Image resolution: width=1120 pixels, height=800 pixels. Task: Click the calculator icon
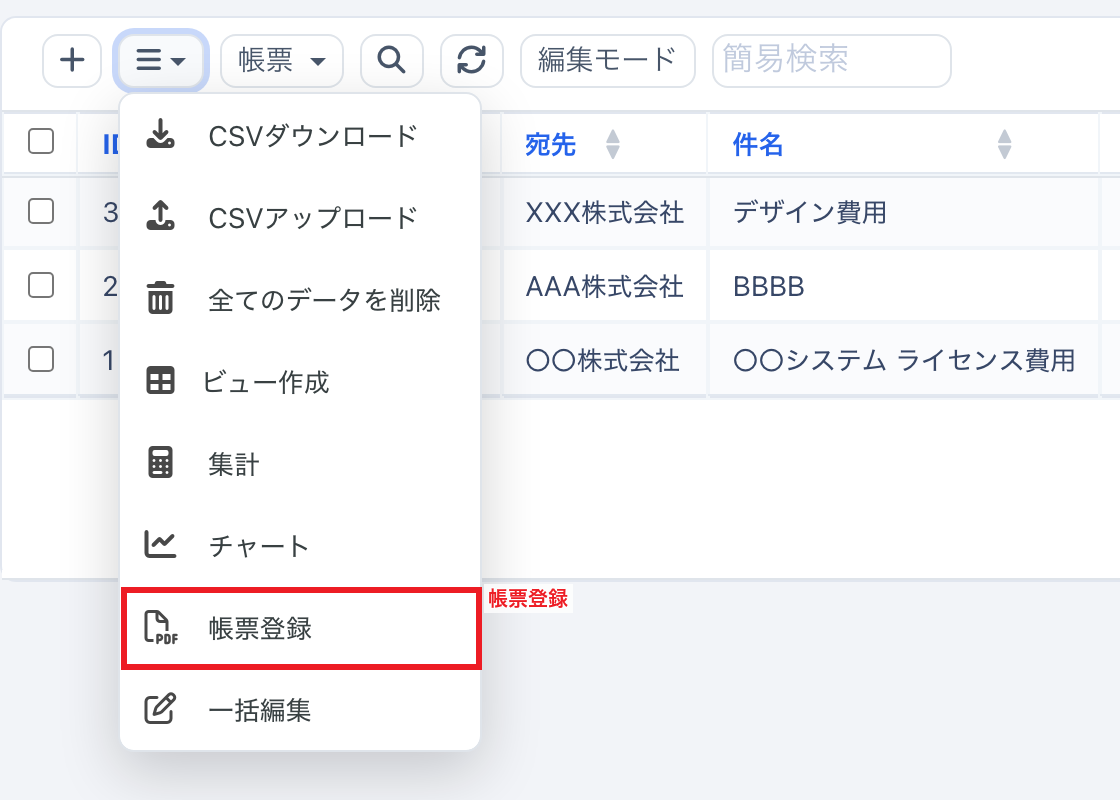160,462
